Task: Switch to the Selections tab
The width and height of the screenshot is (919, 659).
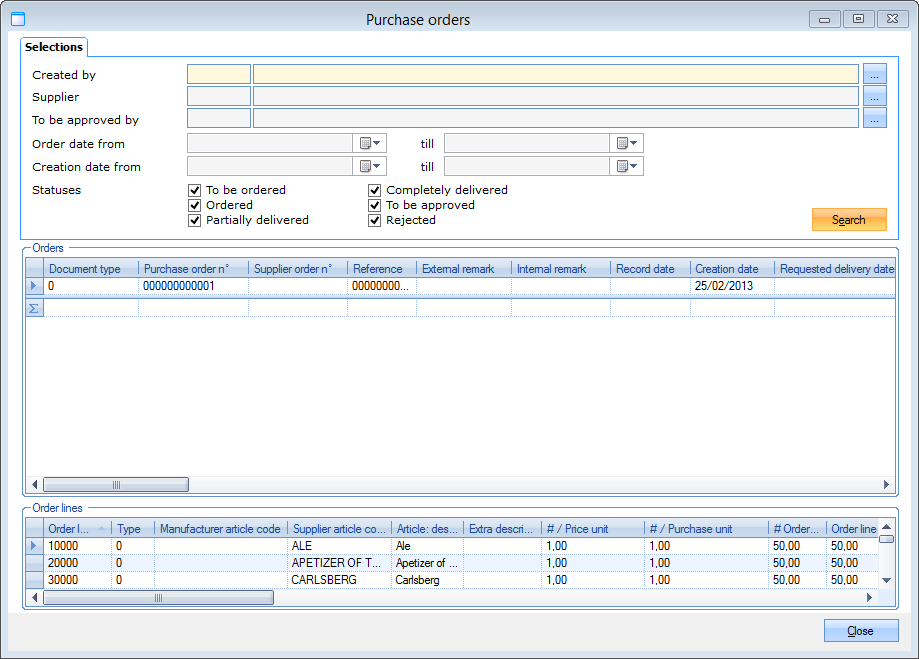Action: (54, 47)
